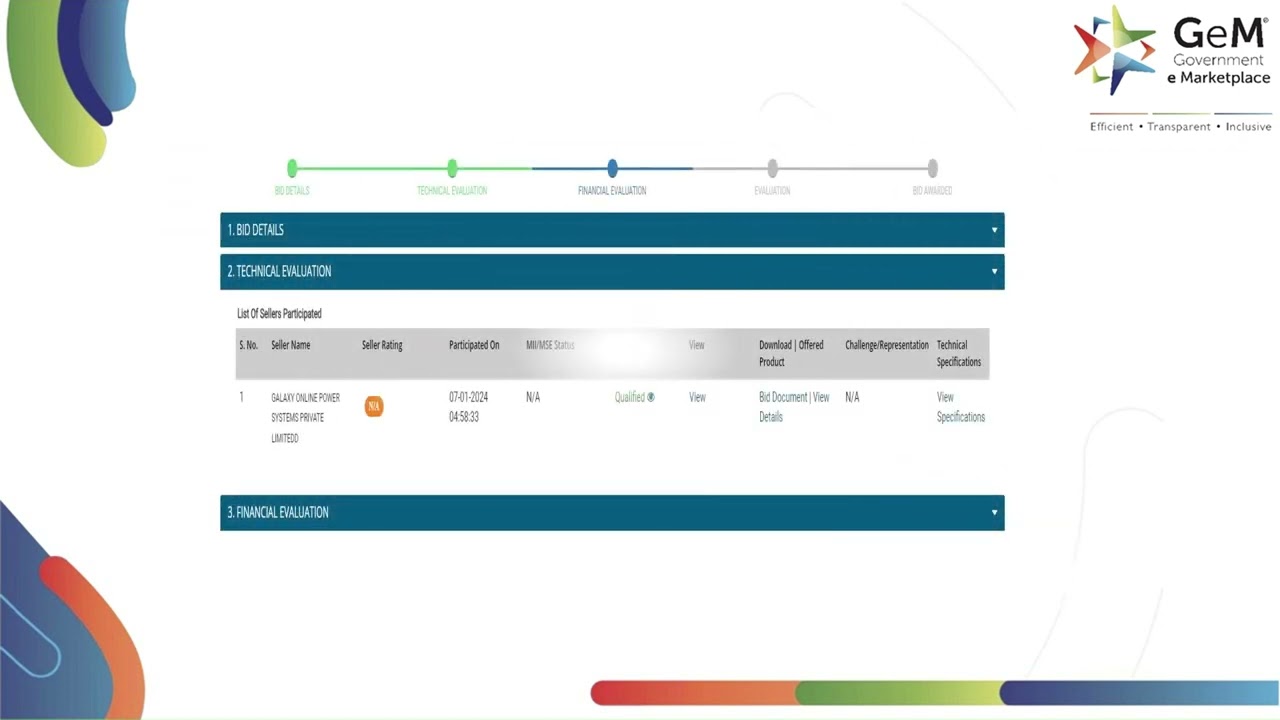Click the MII/MSE Status column header
The width and height of the screenshot is (1280, 720).
pyautogui.click(x=550, y=345)
